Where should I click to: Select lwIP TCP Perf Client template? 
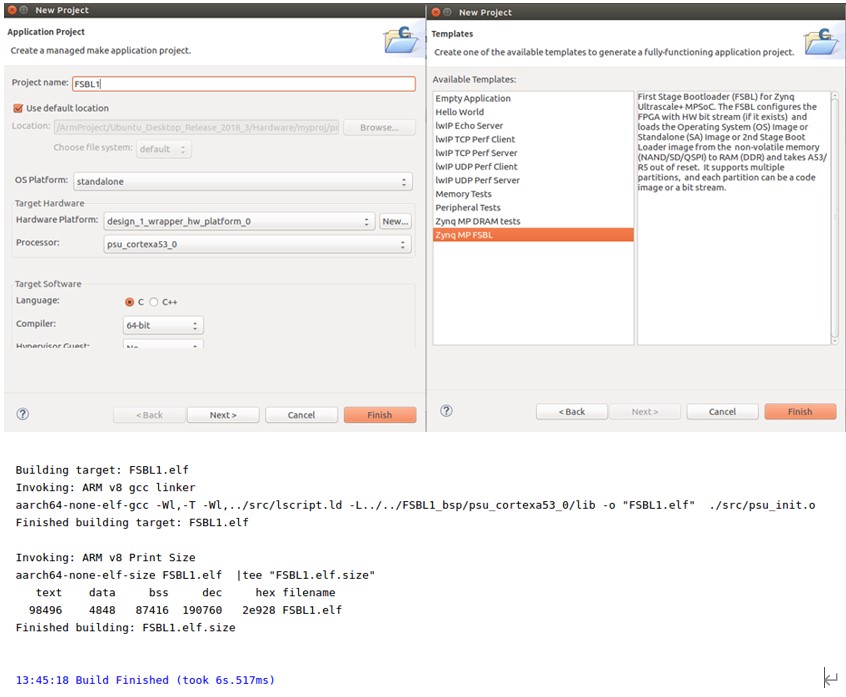(x=533, y=139)
